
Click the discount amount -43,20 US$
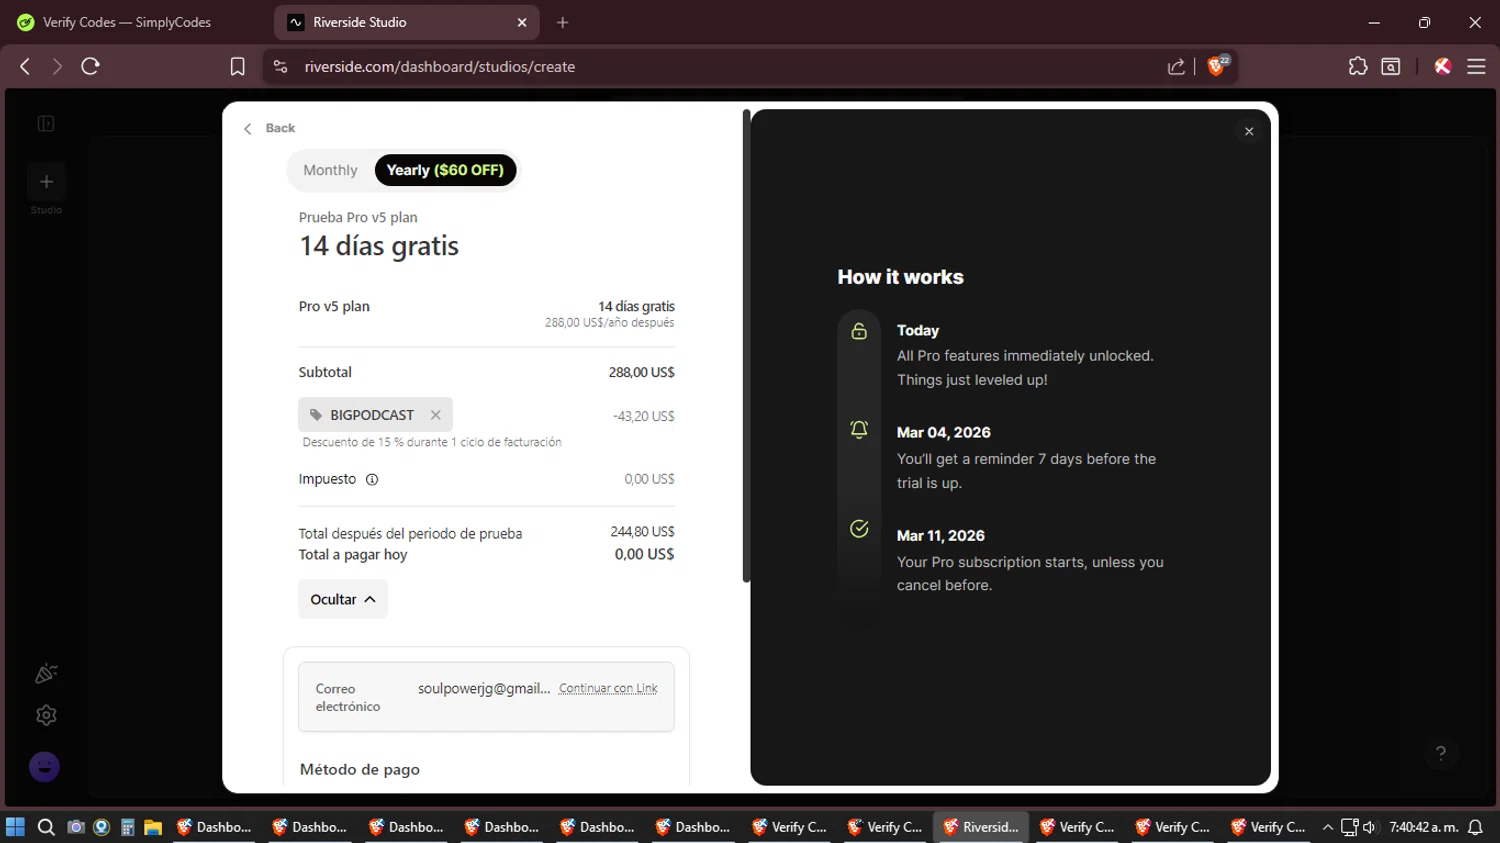click(643, 416)
